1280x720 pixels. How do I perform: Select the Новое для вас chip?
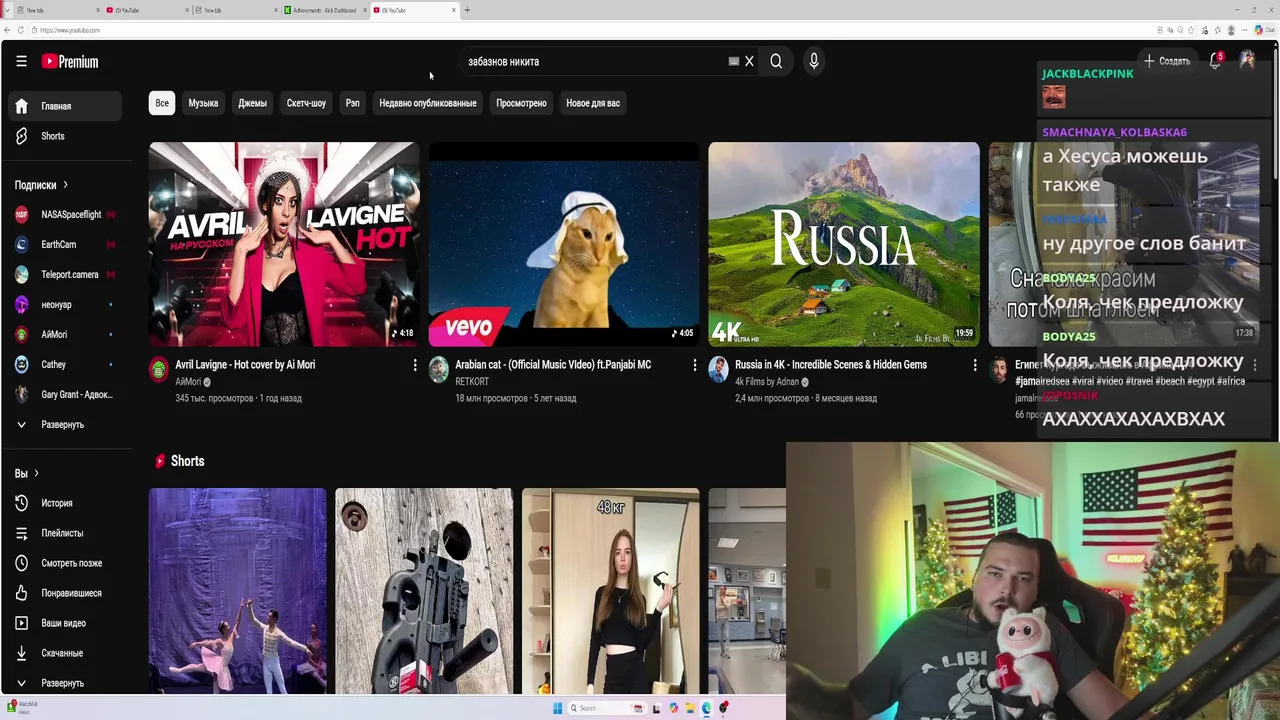tap(593, 103)
